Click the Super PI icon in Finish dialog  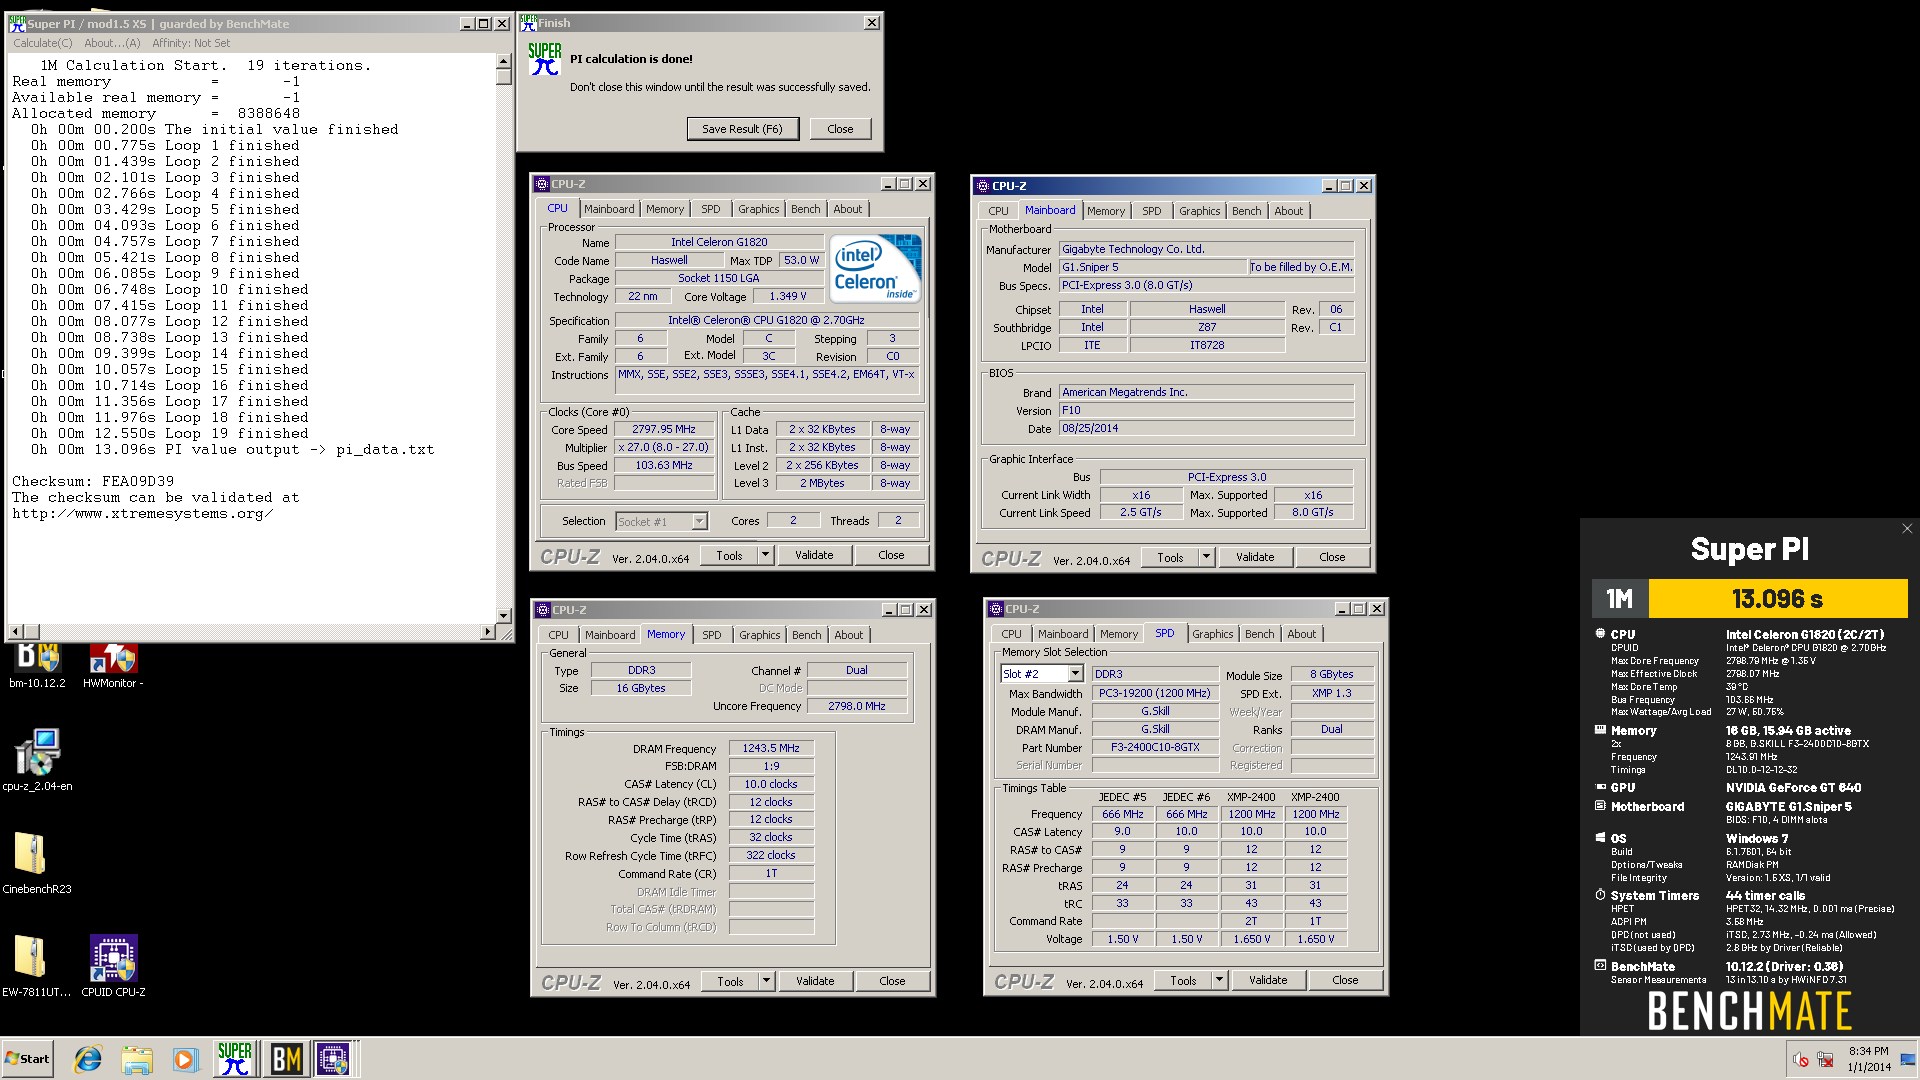(x=545, y=60)
